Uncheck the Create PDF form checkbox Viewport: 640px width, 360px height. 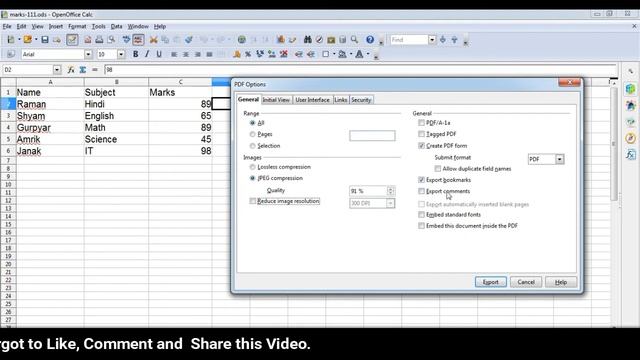pyautogui.click(x=421, y=146)
